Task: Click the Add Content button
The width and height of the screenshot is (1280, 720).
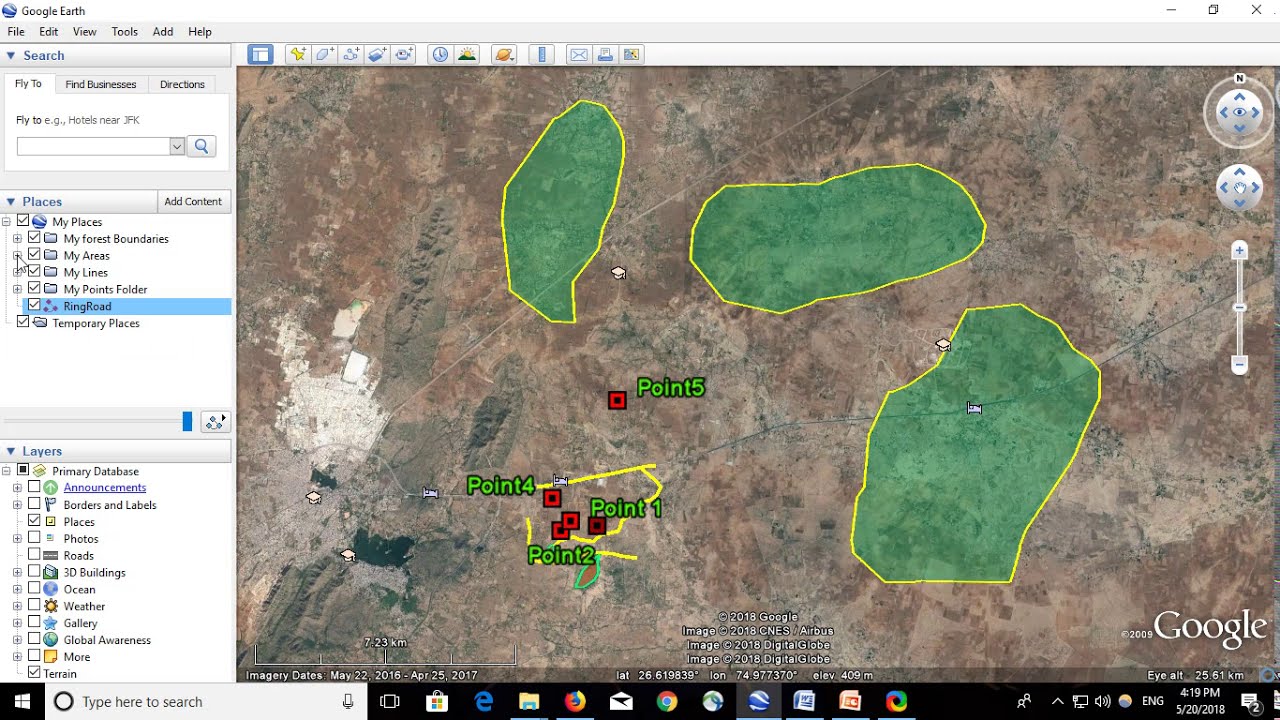Action: [x=193, y=201]
